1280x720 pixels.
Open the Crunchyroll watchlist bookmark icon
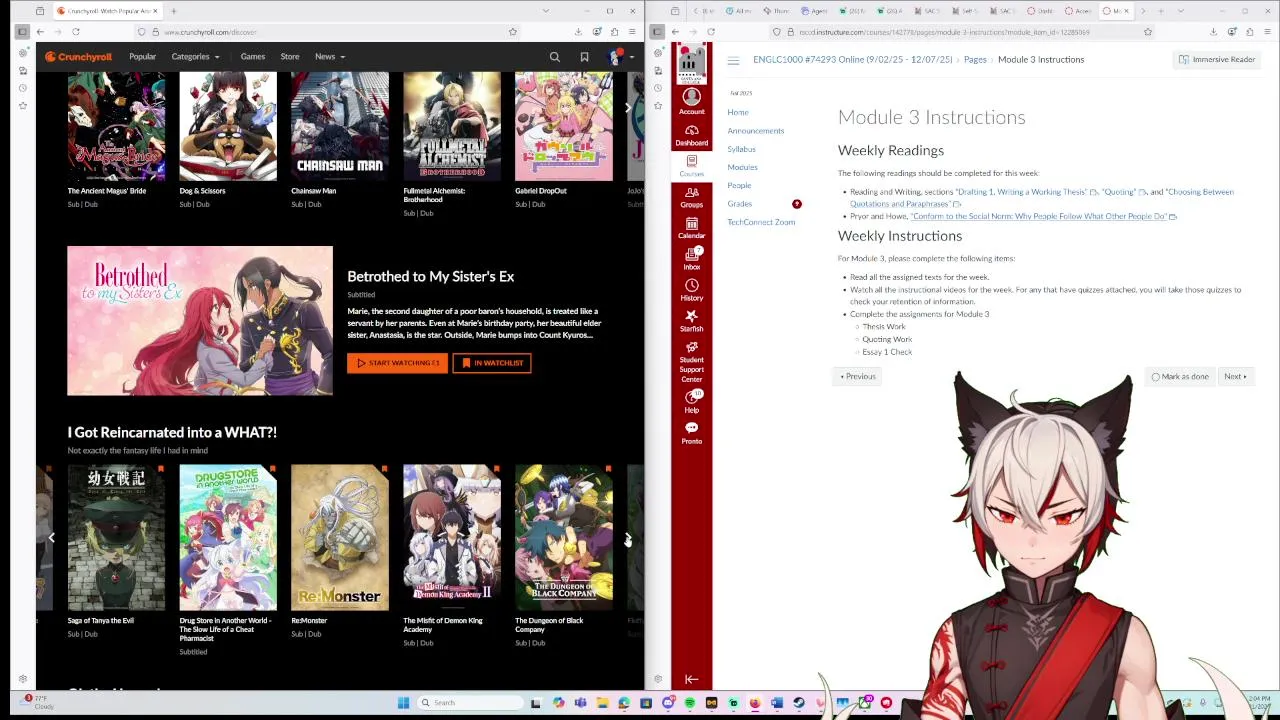pyautogui.click(x=584, y=57)
